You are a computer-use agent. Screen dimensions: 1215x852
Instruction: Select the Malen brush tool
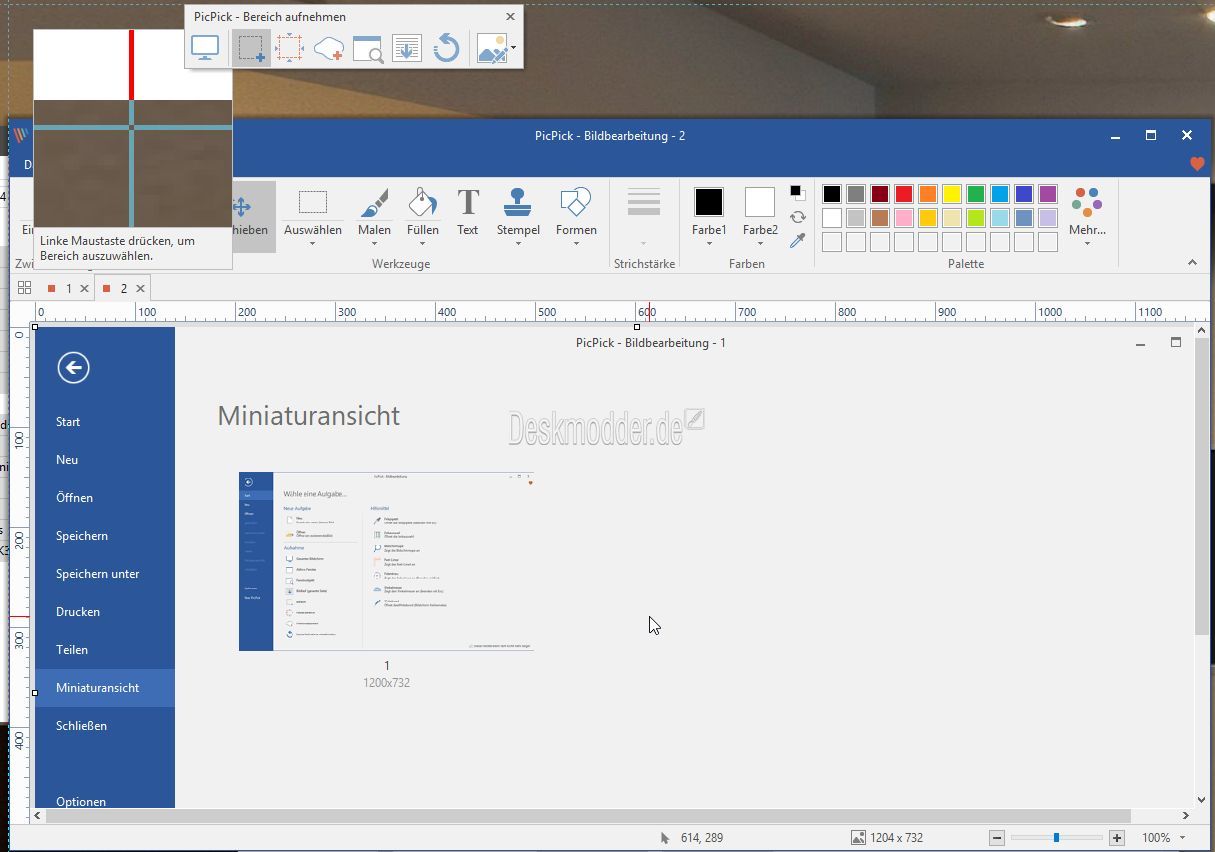coord(375,216)
